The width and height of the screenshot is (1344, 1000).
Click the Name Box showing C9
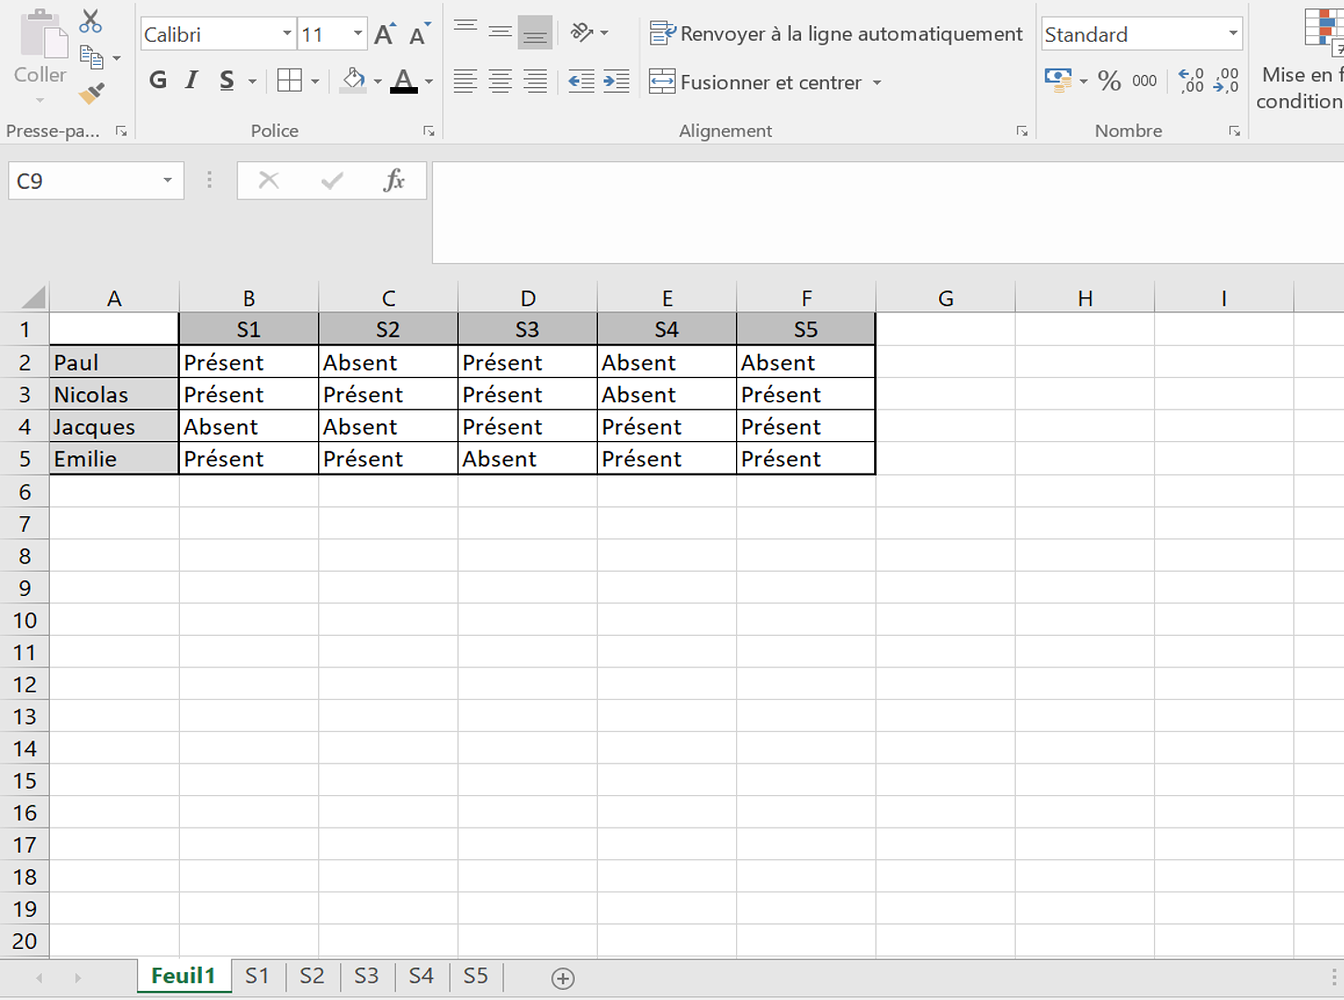[87, 181]
